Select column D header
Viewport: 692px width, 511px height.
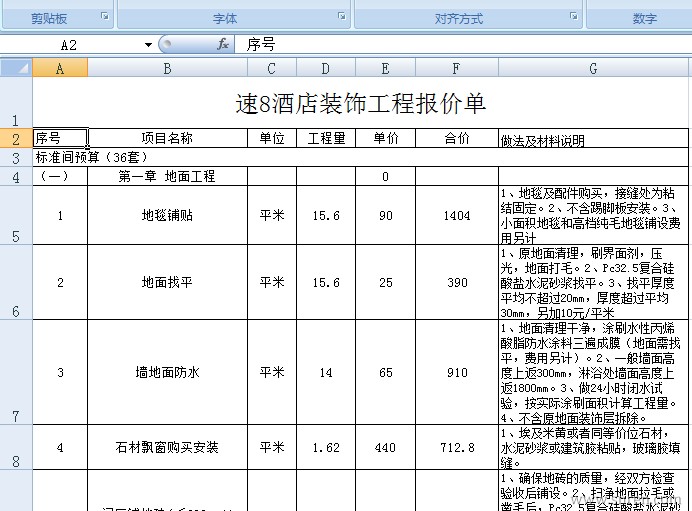click(326, 68)
